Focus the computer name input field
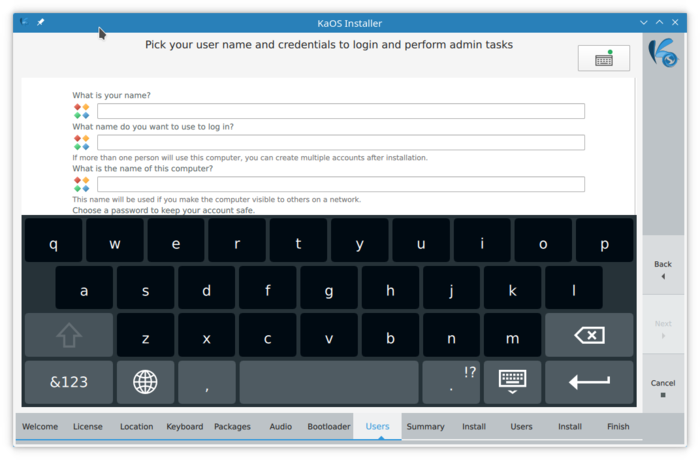This screenshot has width=700, height=460. 341,184
